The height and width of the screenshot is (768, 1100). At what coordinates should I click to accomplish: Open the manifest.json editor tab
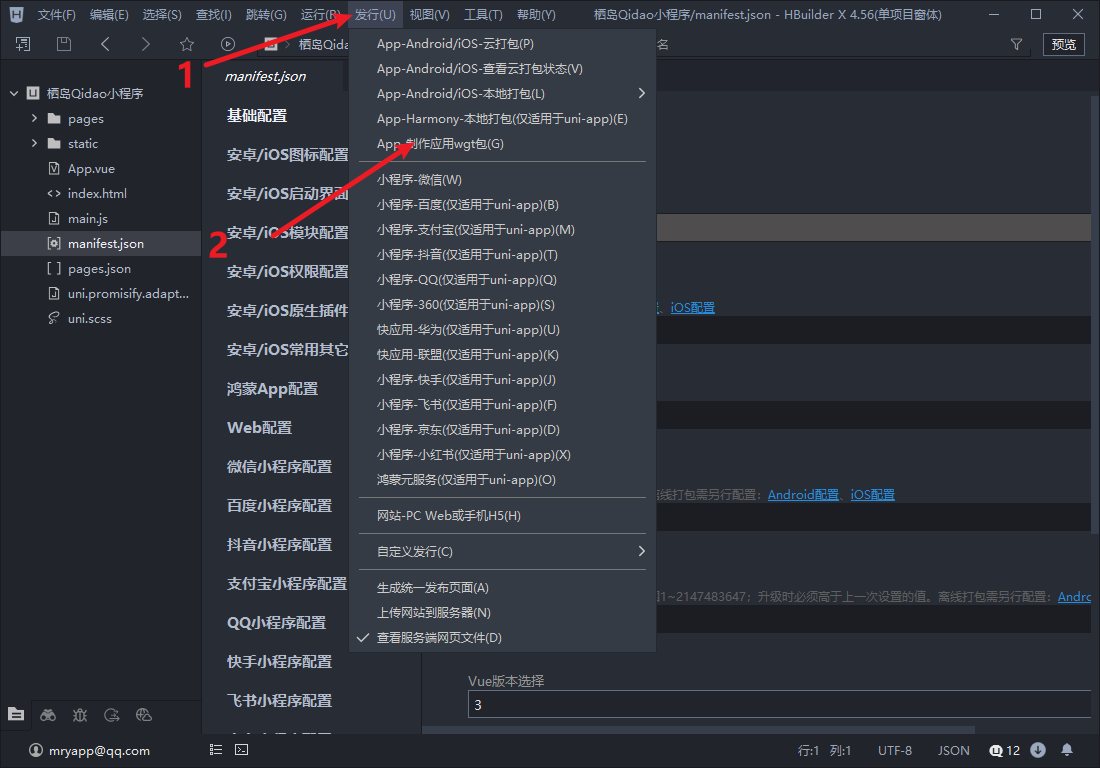click(x=265, y=76)
